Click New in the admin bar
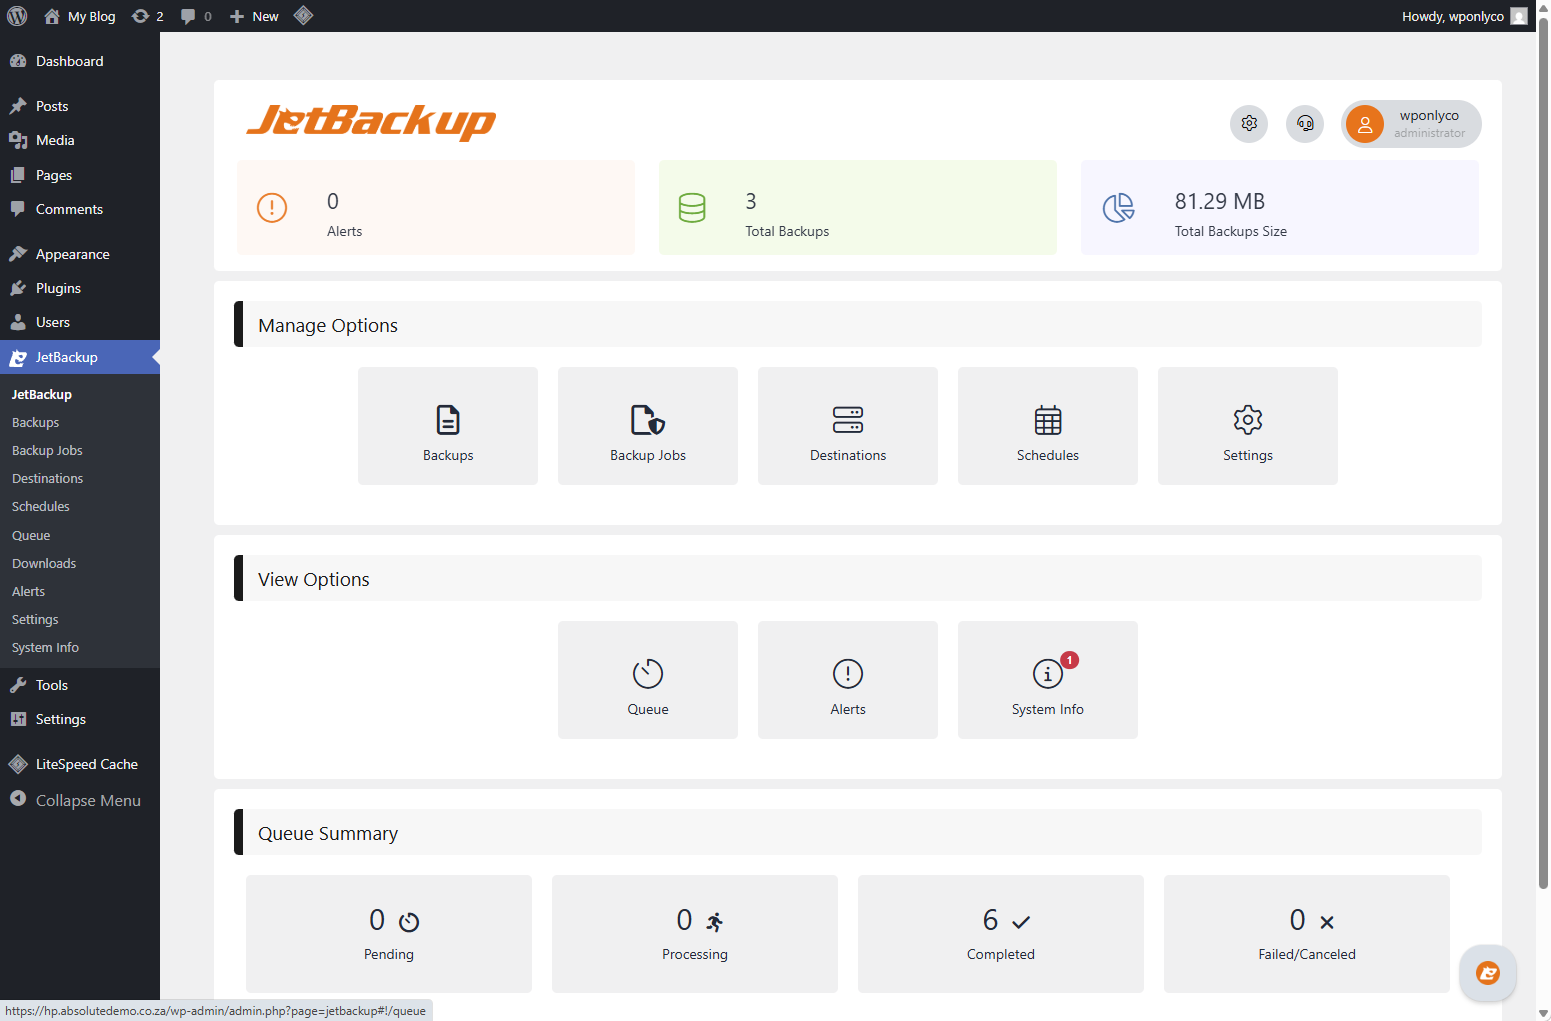 [x=254, y=16]
